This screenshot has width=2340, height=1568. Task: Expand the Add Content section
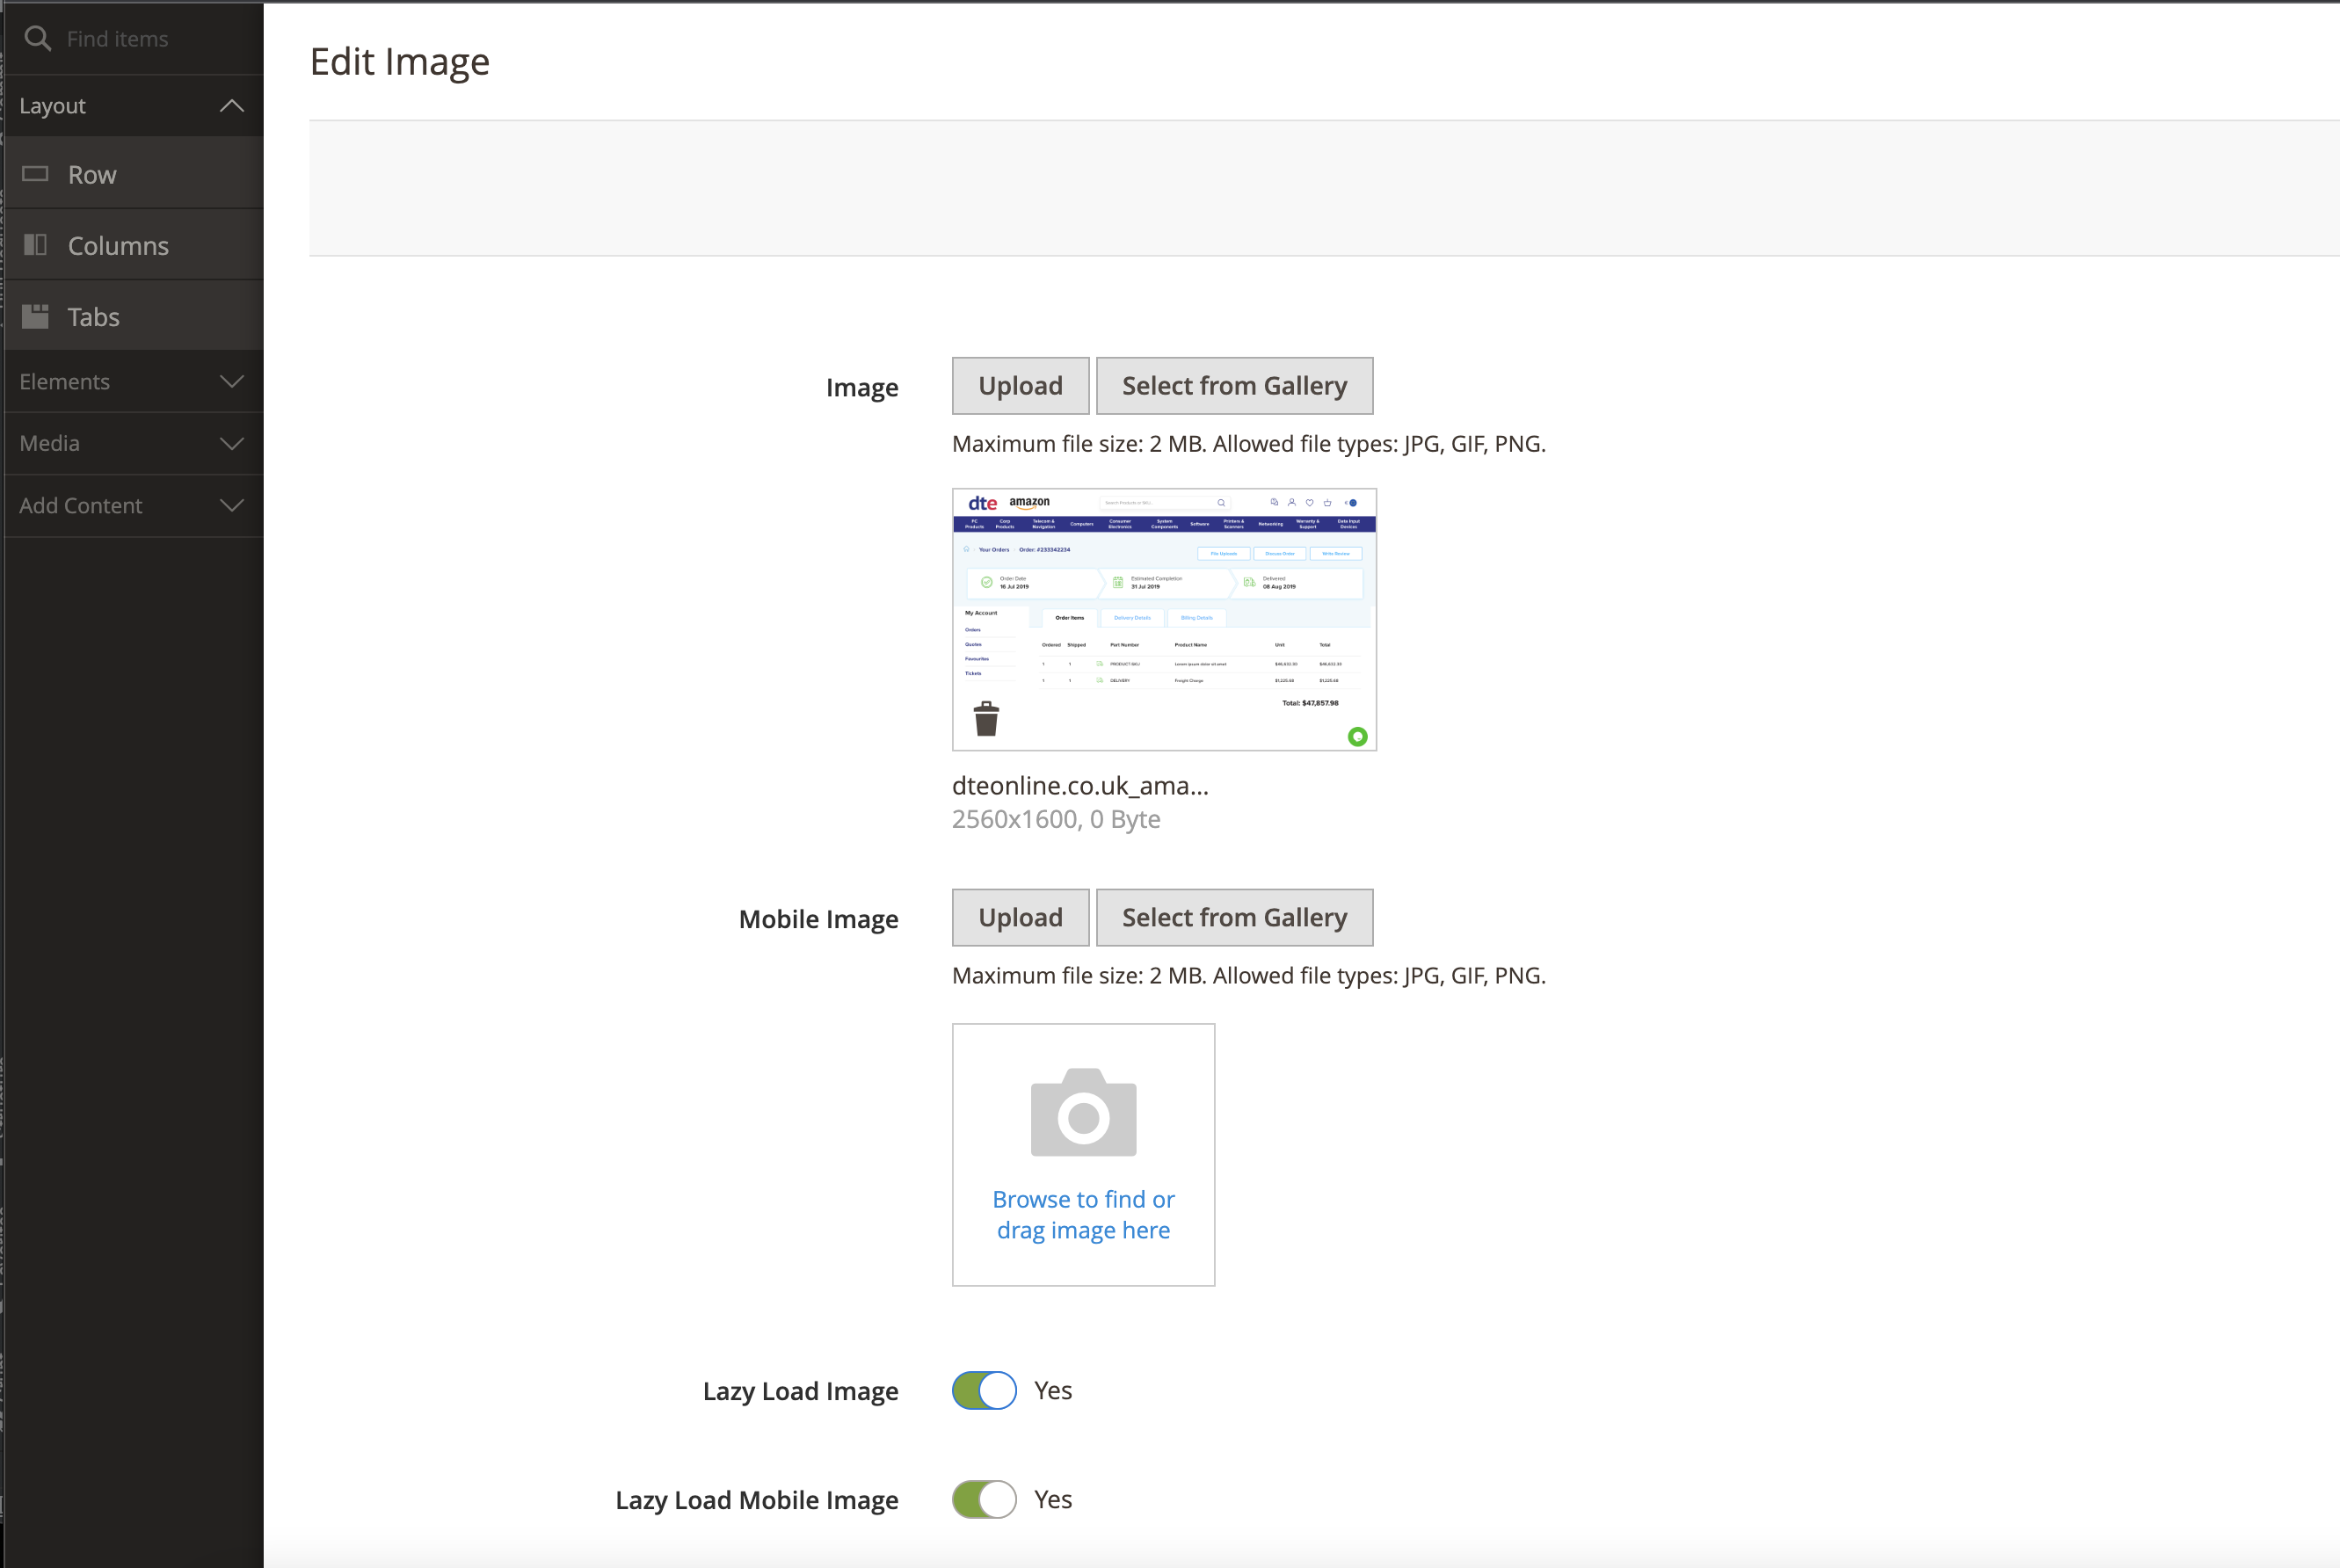coord(231,506)
